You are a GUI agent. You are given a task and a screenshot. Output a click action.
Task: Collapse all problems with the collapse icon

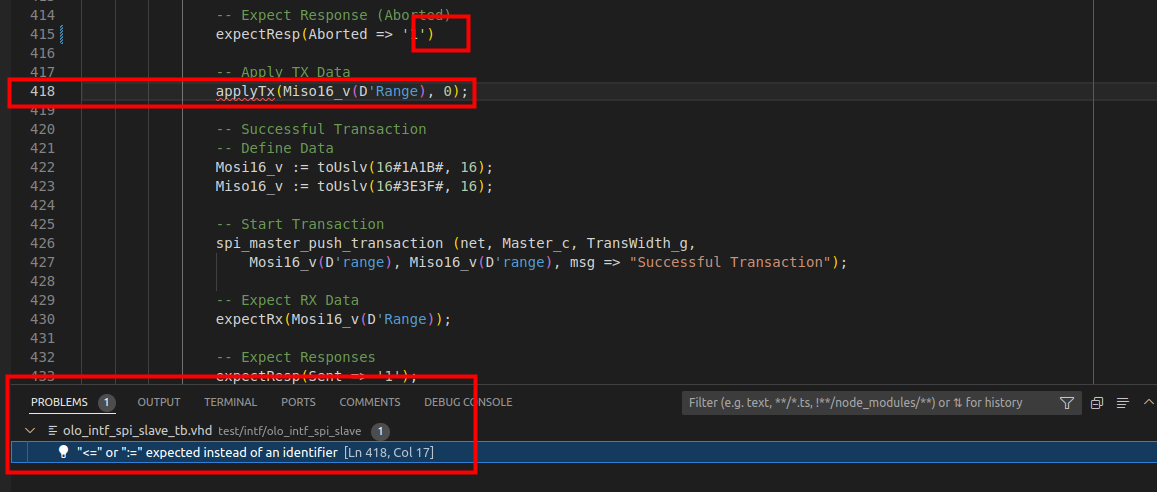(x=1097, y=403)
